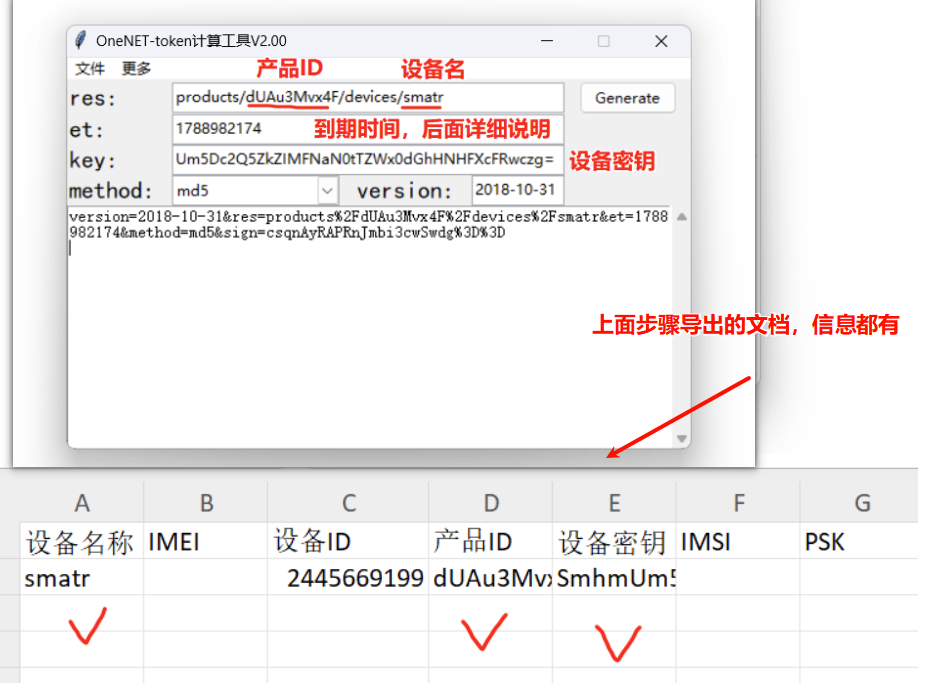Select the 2445669199 device ID cell
The image size is (943, 688).
[x=348, y=578]
